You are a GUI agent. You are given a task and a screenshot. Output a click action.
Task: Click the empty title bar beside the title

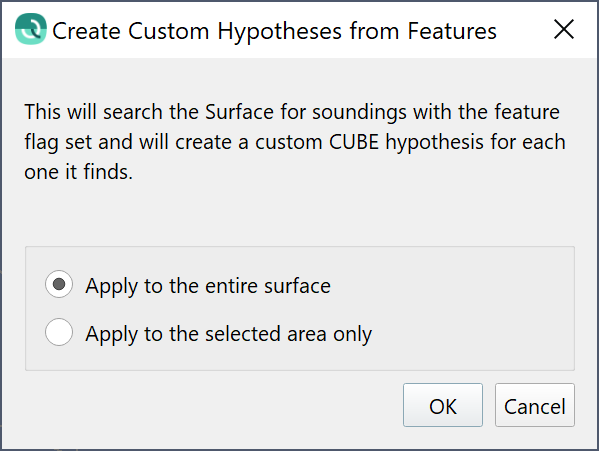tap(524, 30)
